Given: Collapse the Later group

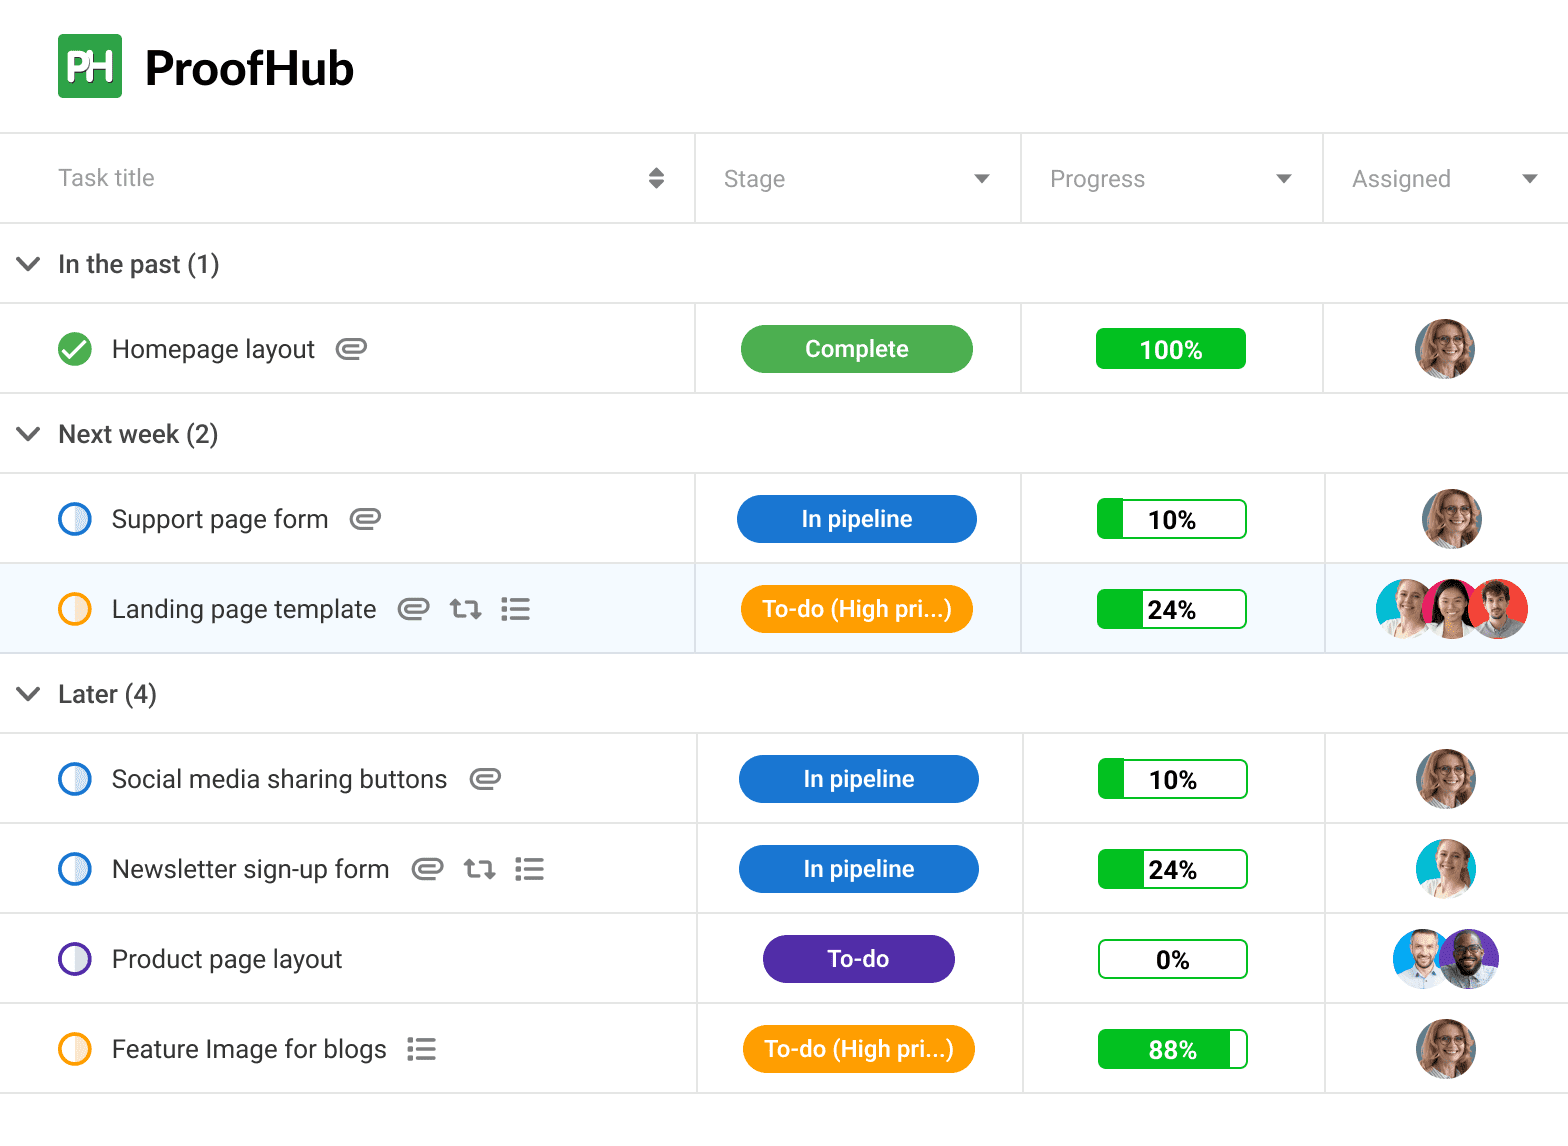Looking at the screenshot, I should [x=28, y=694].
